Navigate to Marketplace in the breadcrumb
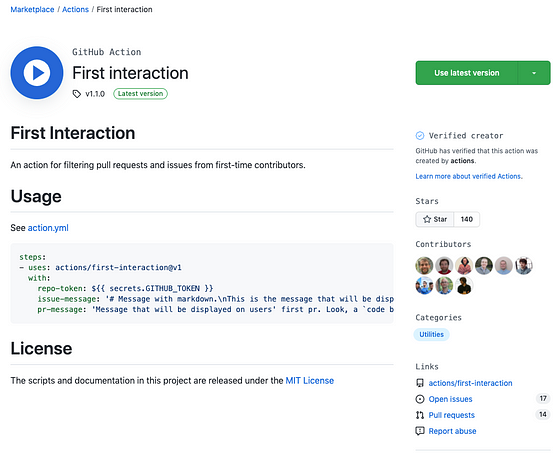This screenshot has width=560, height=457. click(32, 10)
